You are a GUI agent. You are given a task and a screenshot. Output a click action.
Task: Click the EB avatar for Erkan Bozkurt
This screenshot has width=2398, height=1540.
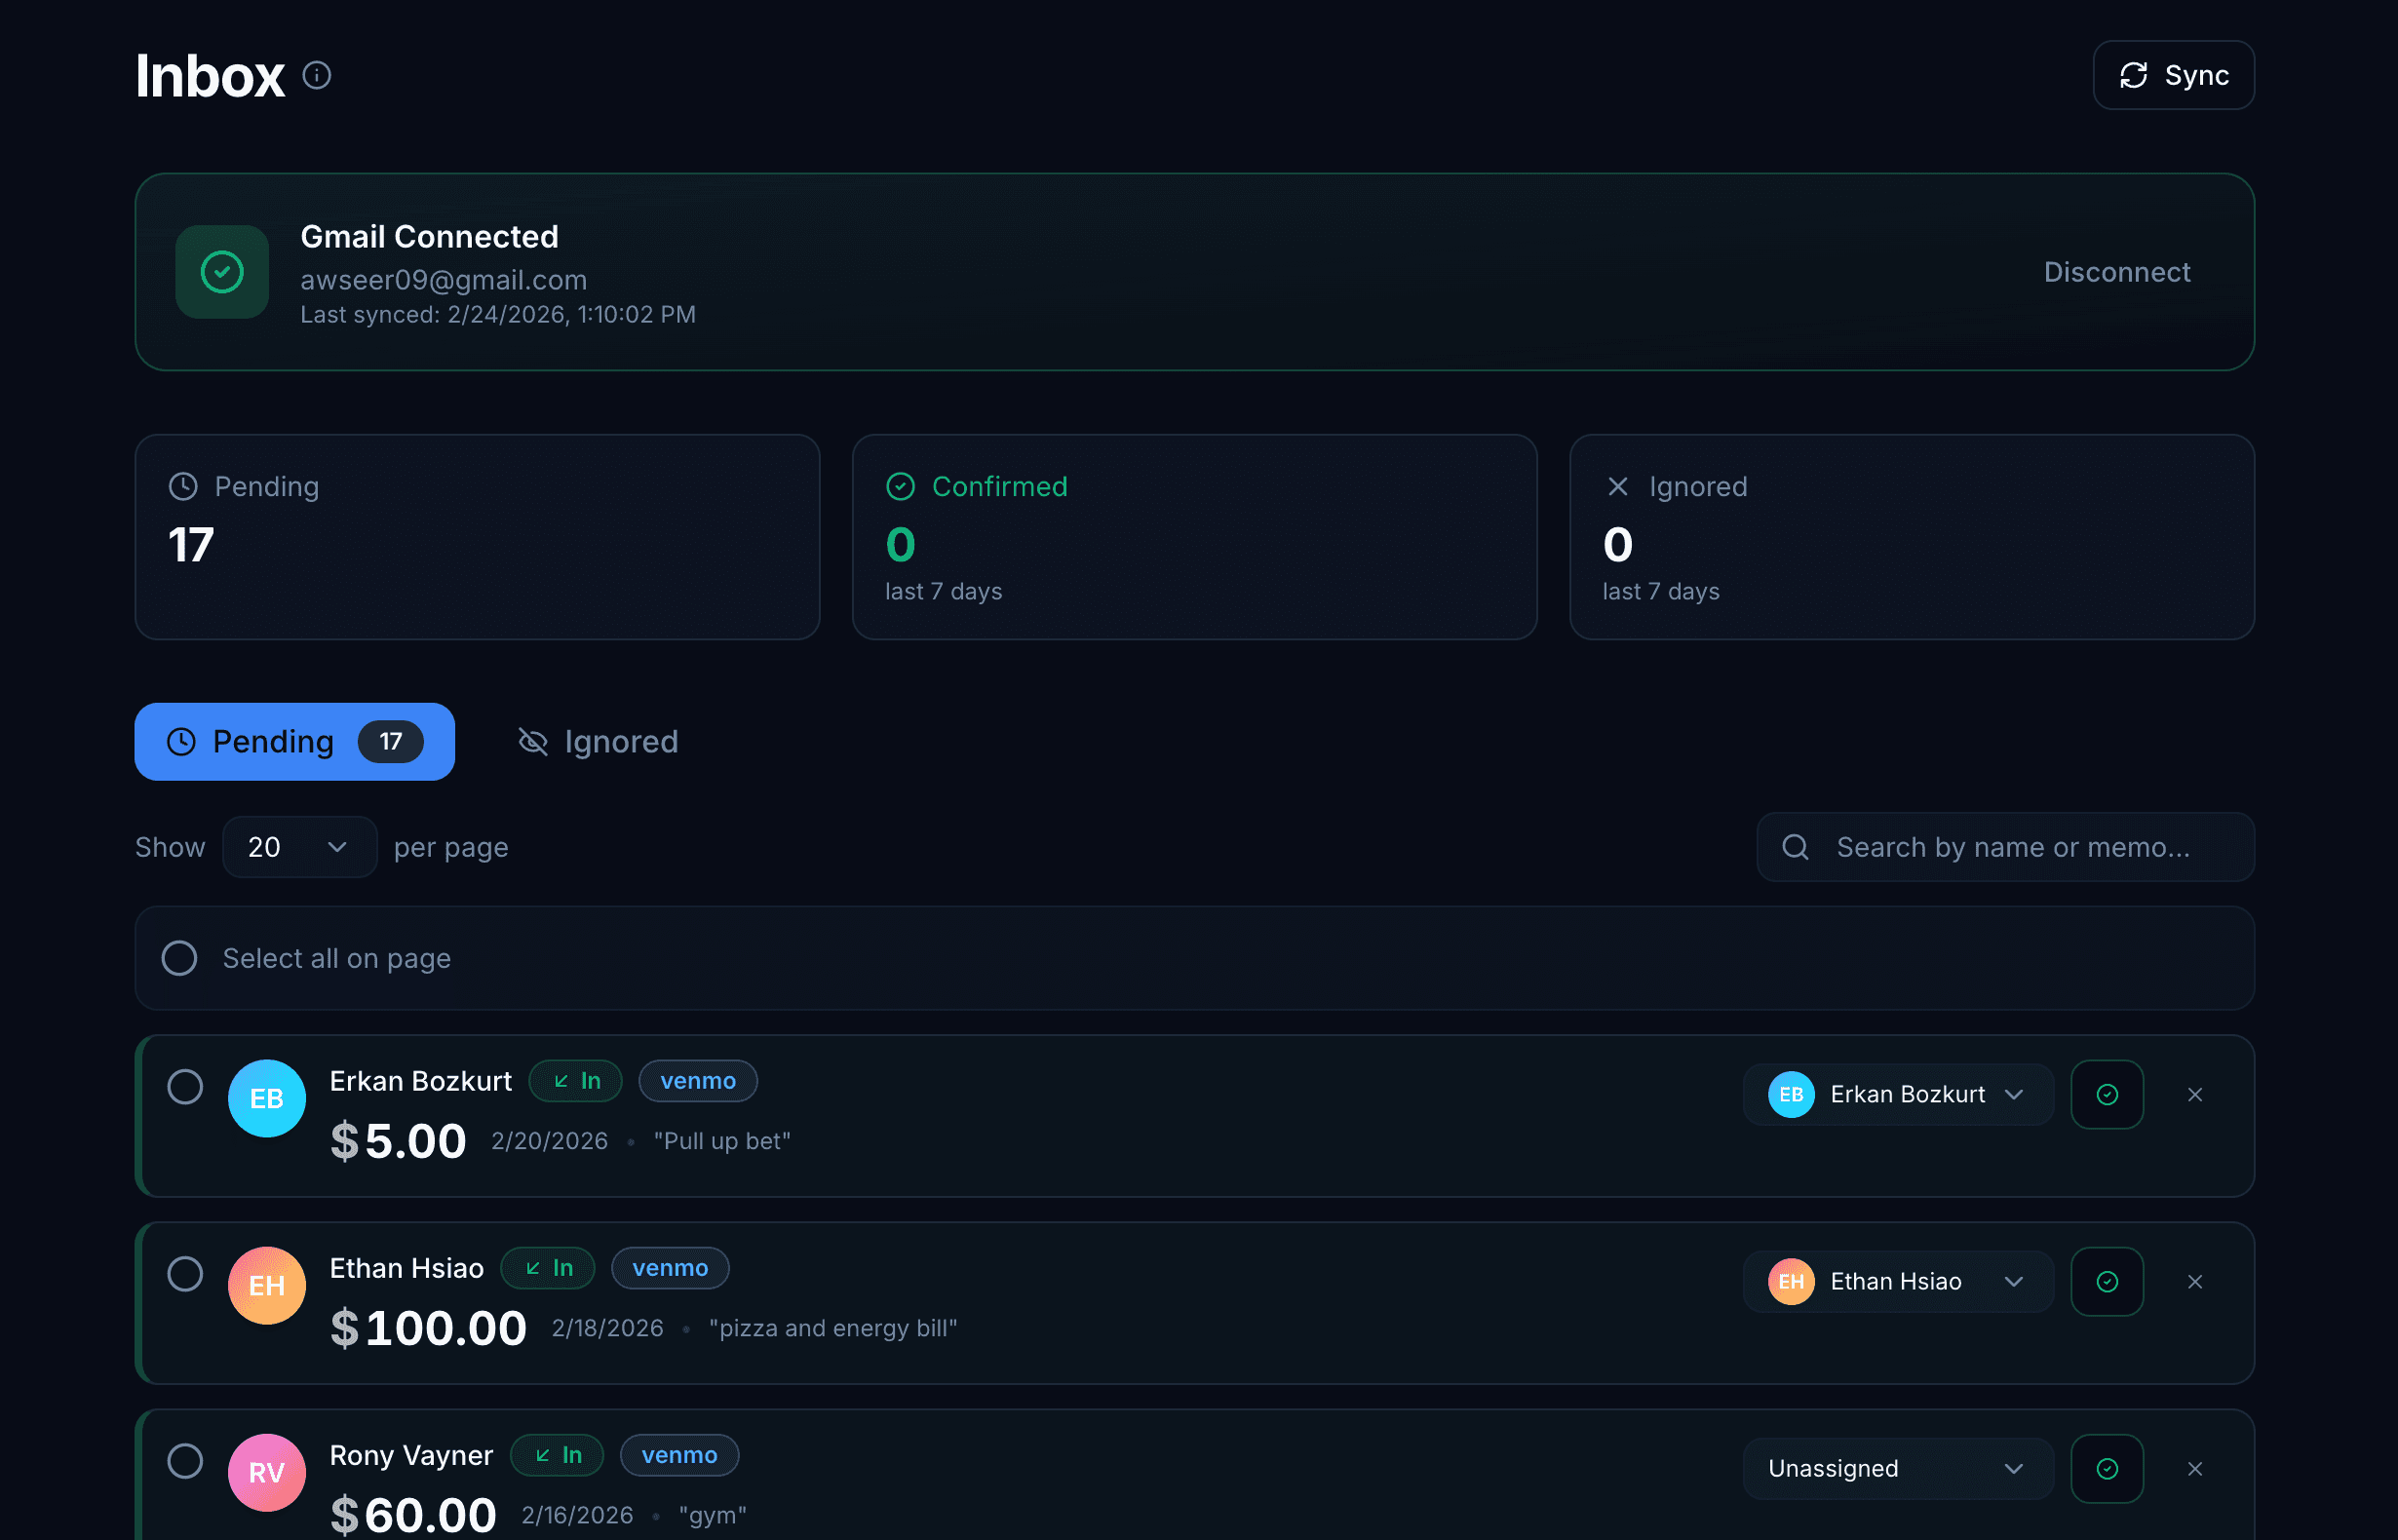click(x=266, y=1099)
